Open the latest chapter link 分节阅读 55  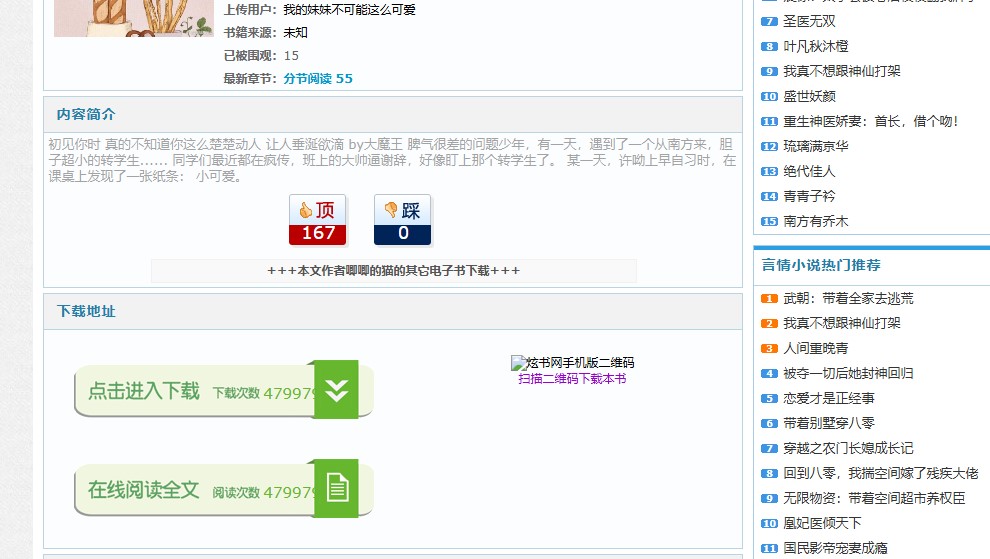(318, 78)
